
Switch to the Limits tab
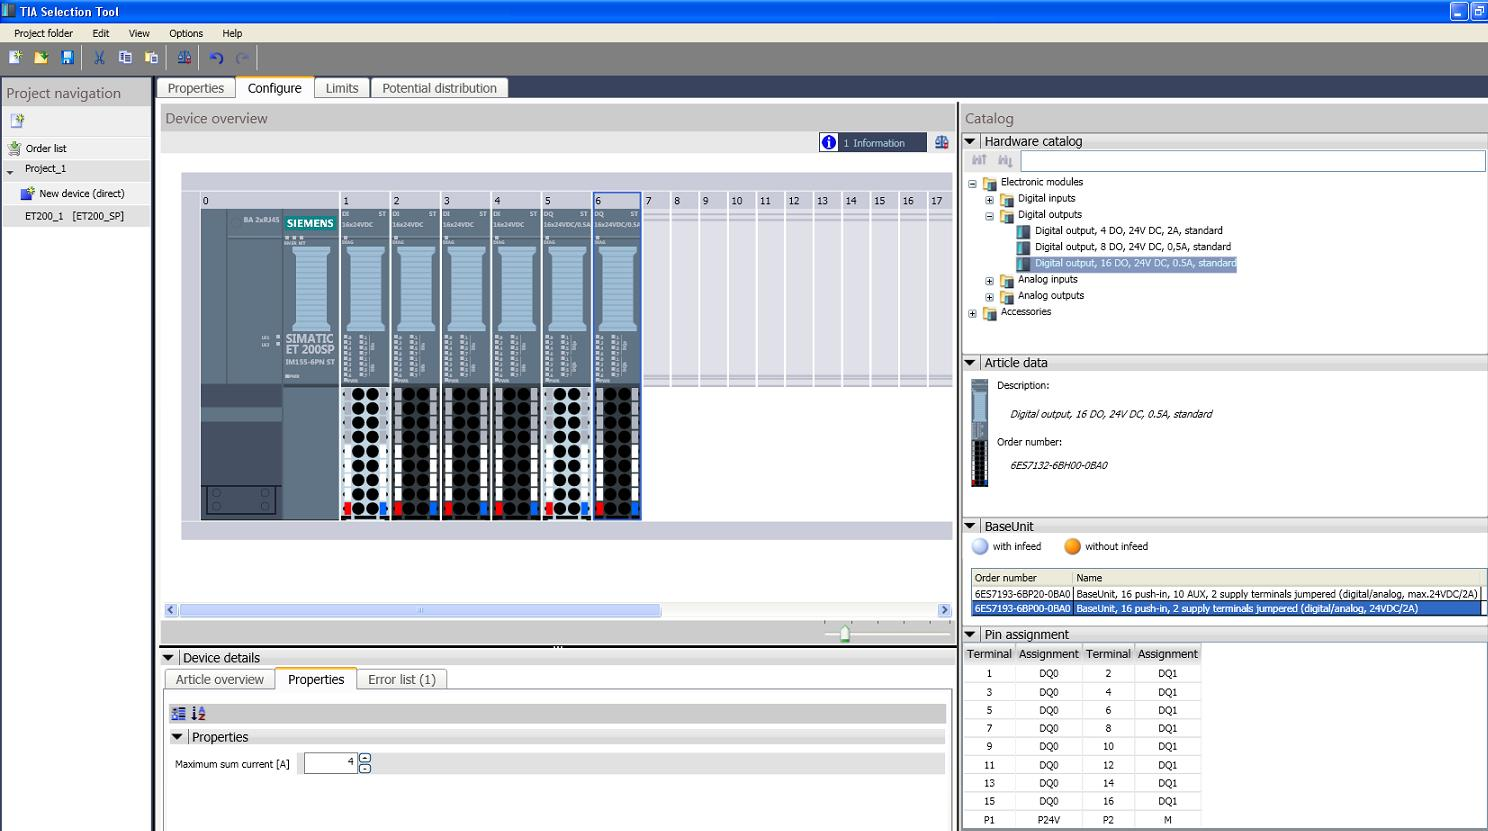coord(342,88)
